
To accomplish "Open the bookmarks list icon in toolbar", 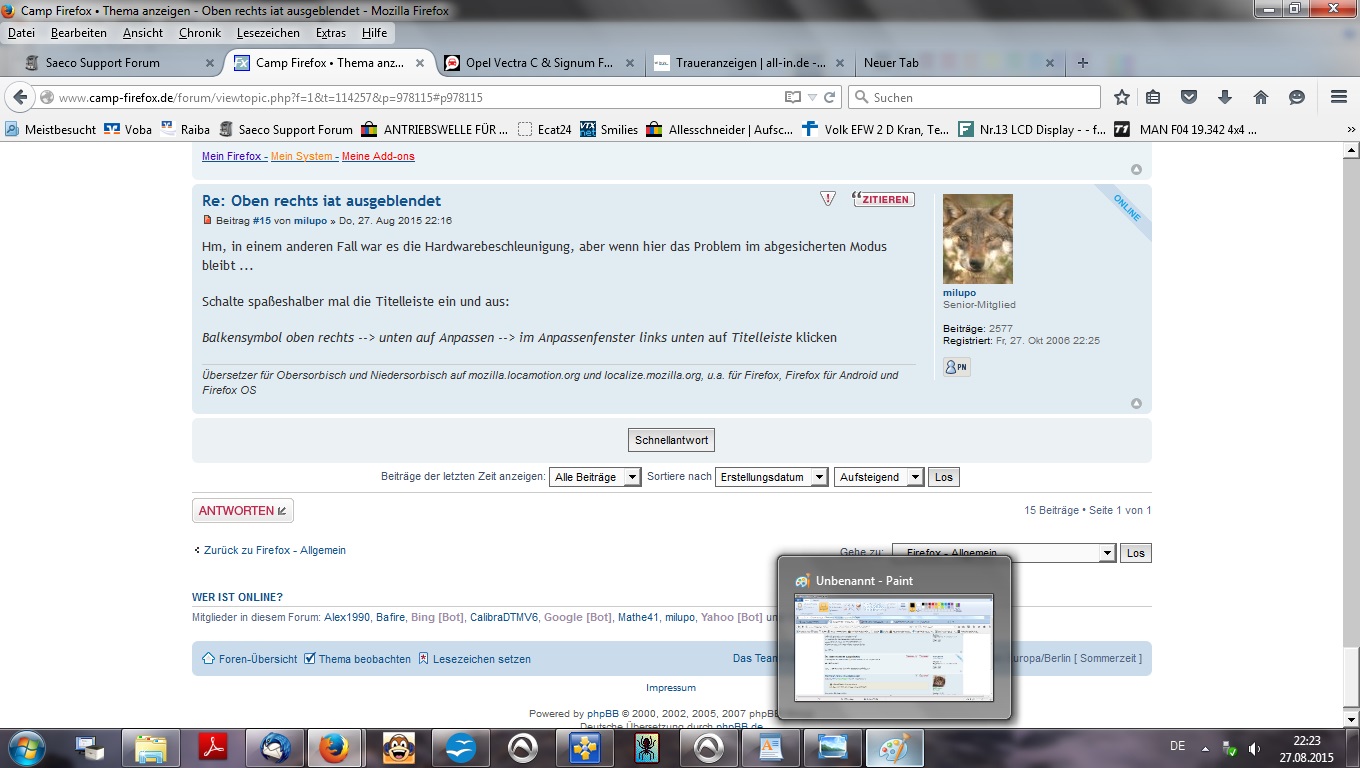I will click(x=1153, y=97).
